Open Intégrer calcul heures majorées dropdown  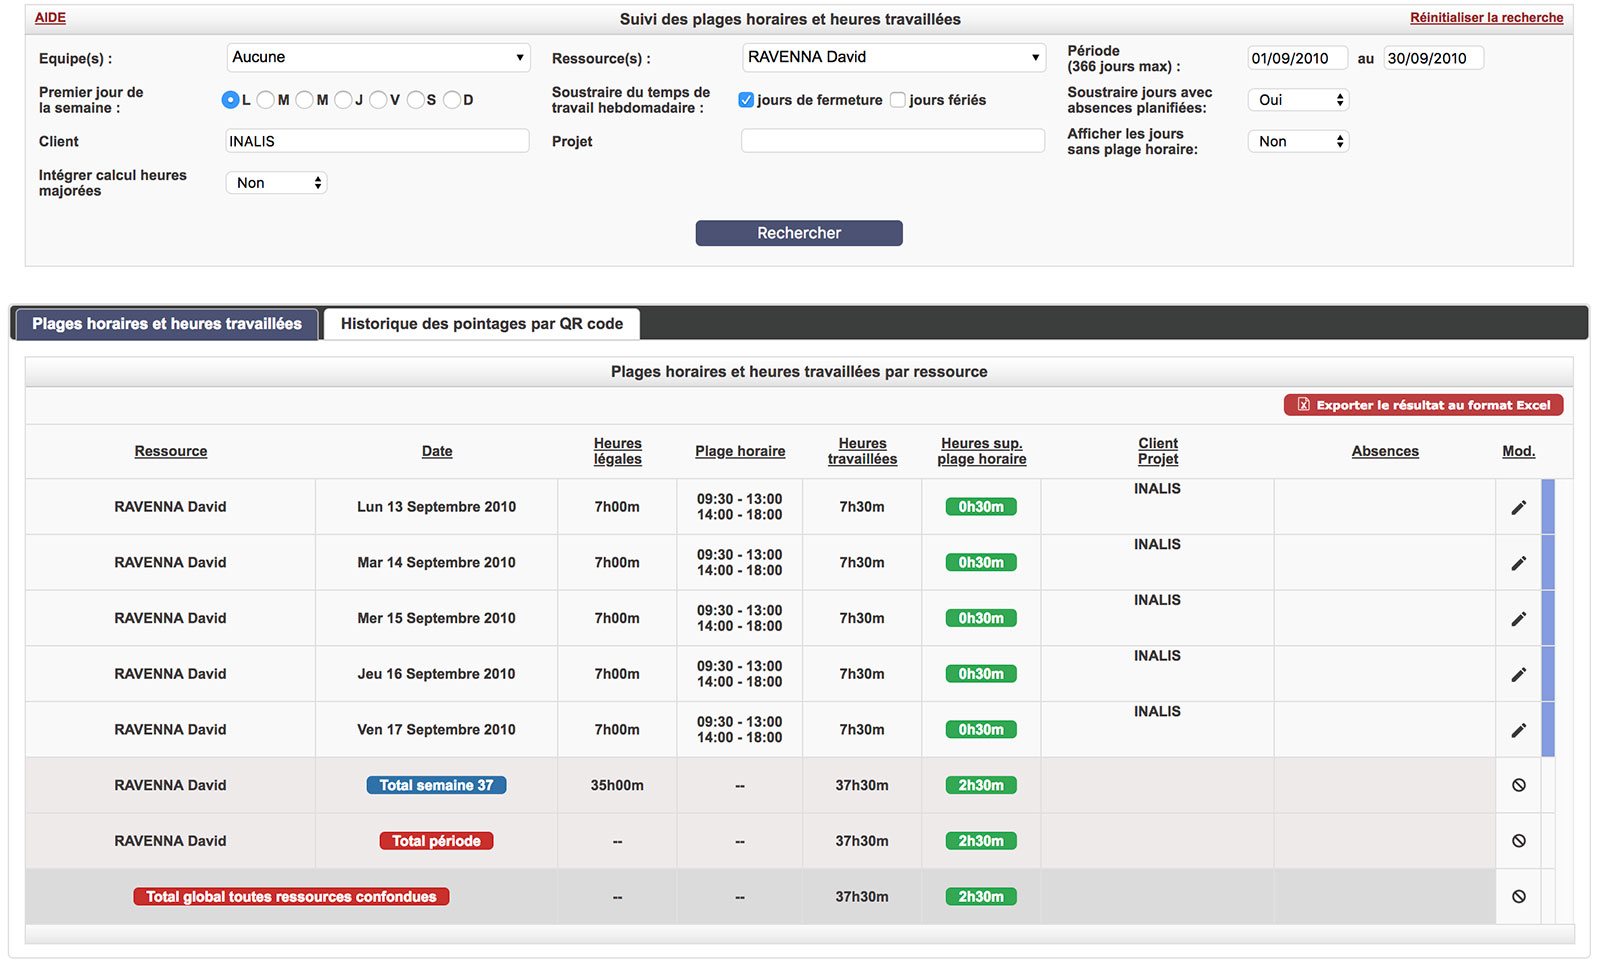coord(277,183)
